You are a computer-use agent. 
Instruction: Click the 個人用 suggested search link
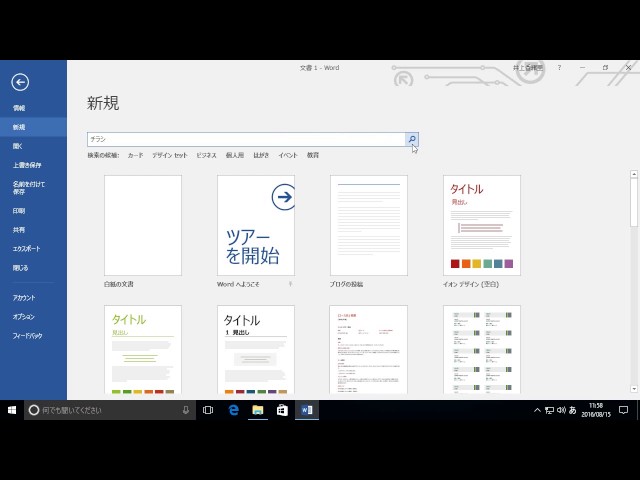[235, 155]
